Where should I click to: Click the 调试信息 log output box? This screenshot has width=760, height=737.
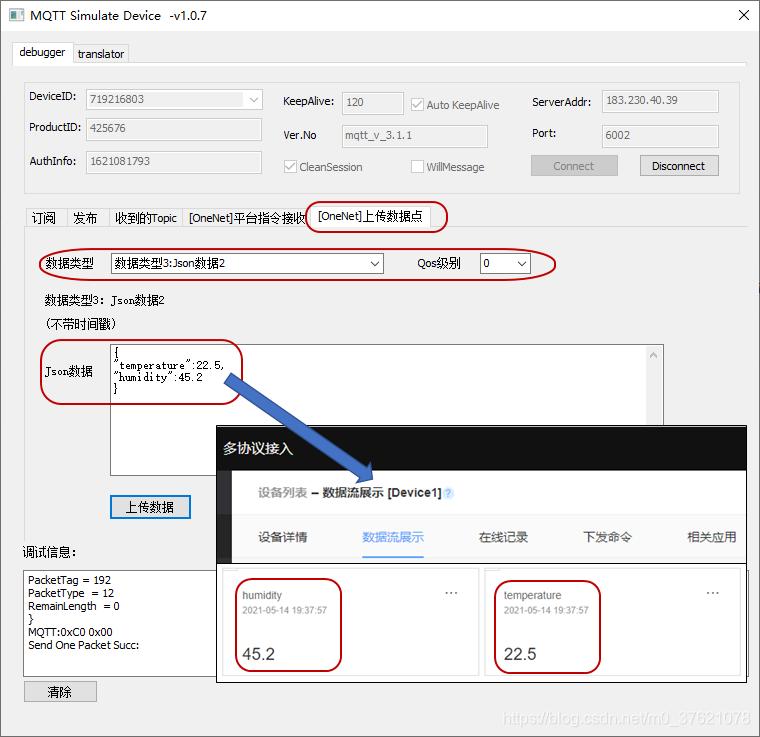pos(119,623)
